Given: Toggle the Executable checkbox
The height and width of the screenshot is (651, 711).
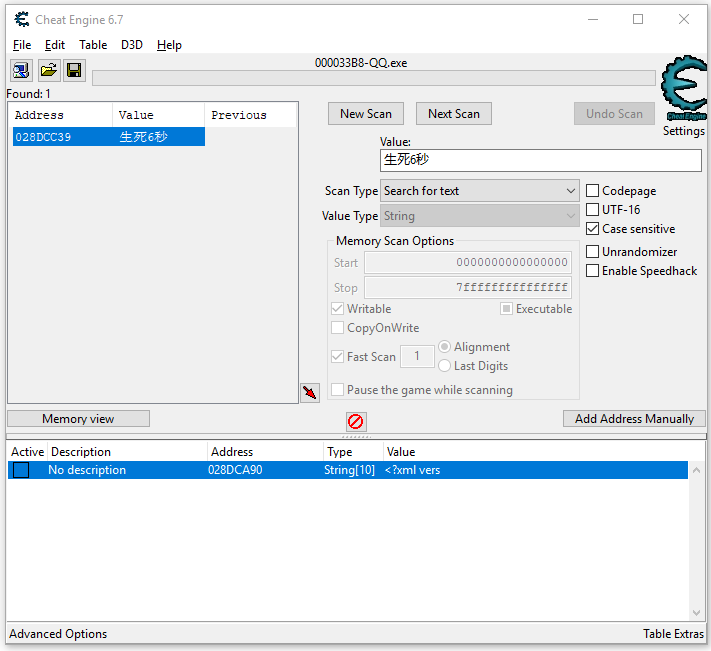Looking at the screenshot, I should pyautogui.click(x=506, y=309).
